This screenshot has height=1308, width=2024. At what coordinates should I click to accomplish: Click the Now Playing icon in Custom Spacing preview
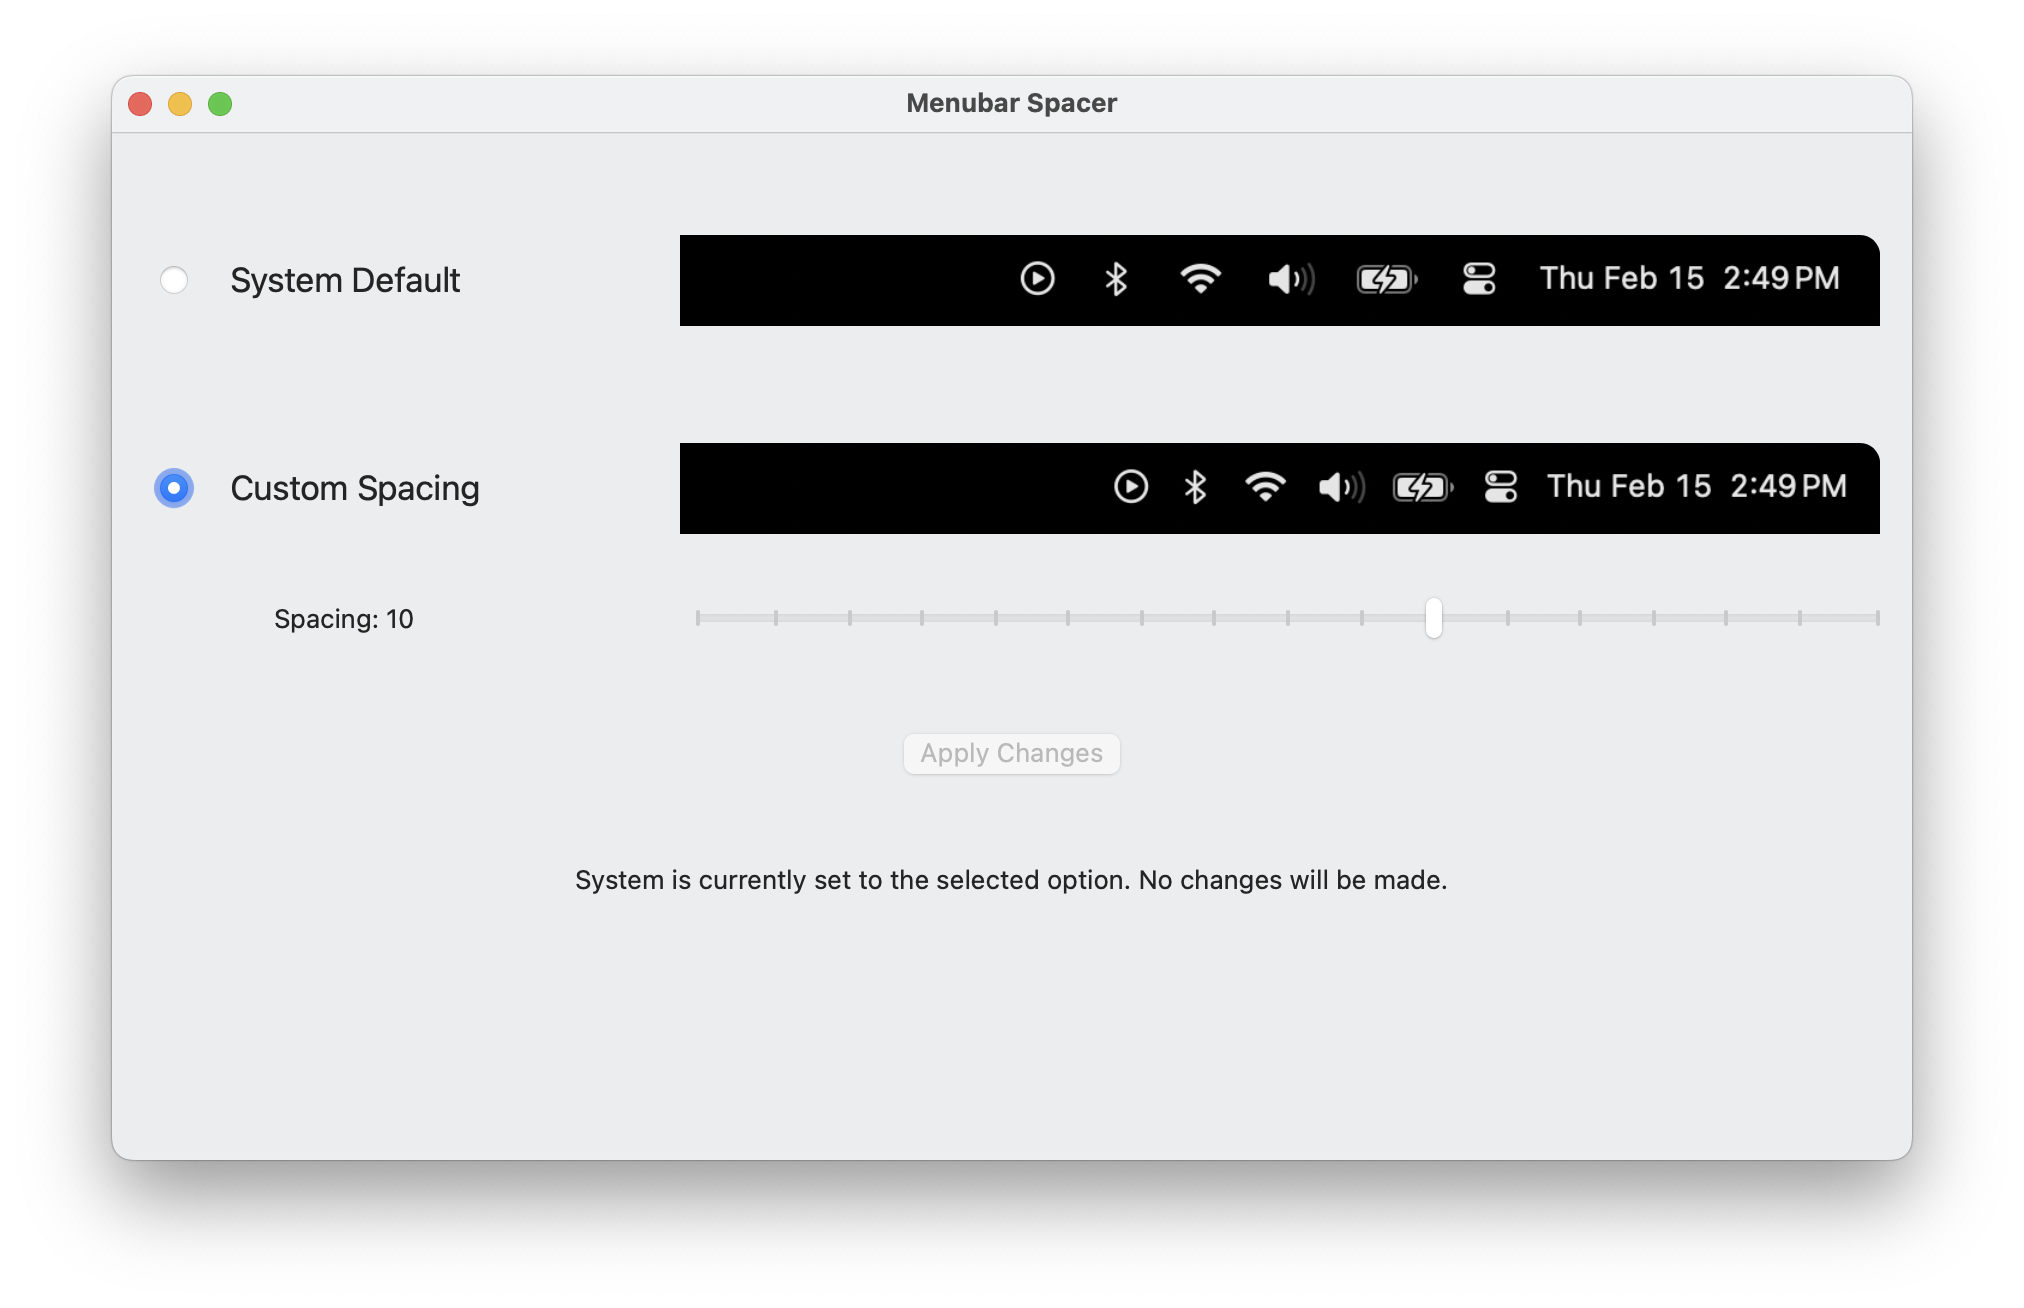point(1131,485)
